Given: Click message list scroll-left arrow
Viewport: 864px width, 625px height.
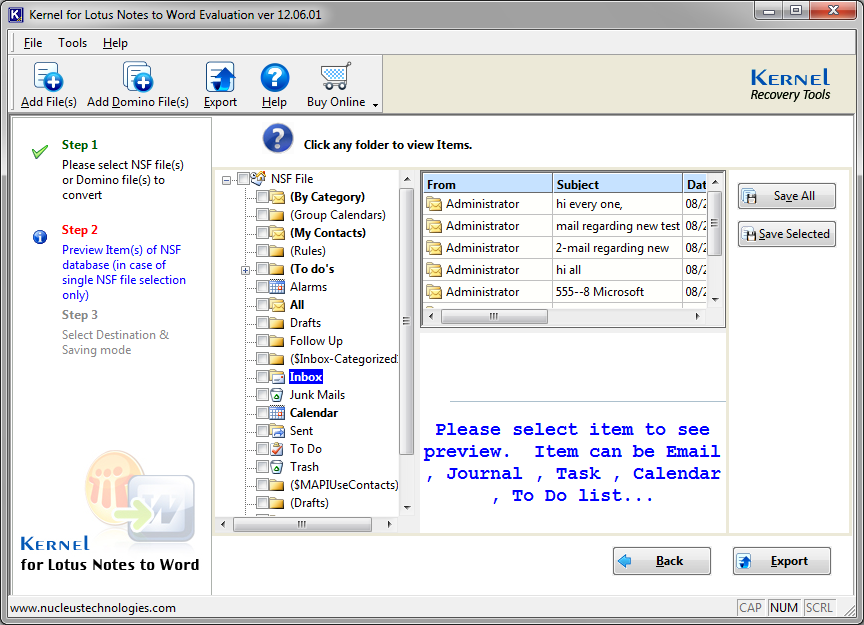Looking at the screenshot, I should coord(431,316).
